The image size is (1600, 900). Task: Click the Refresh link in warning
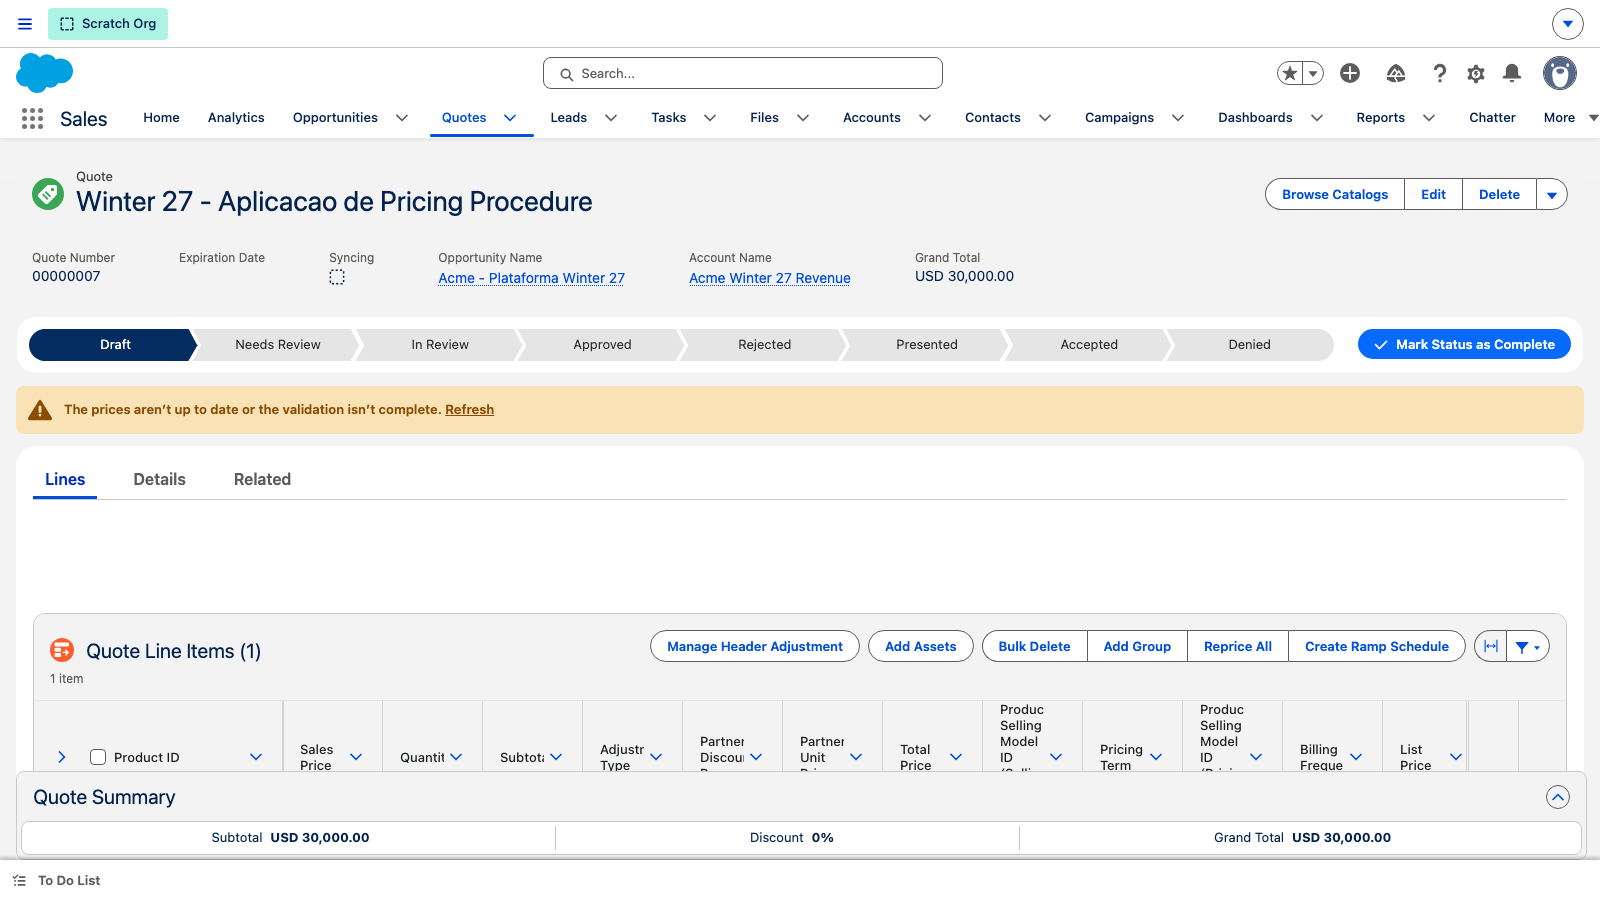click(469, 410)
